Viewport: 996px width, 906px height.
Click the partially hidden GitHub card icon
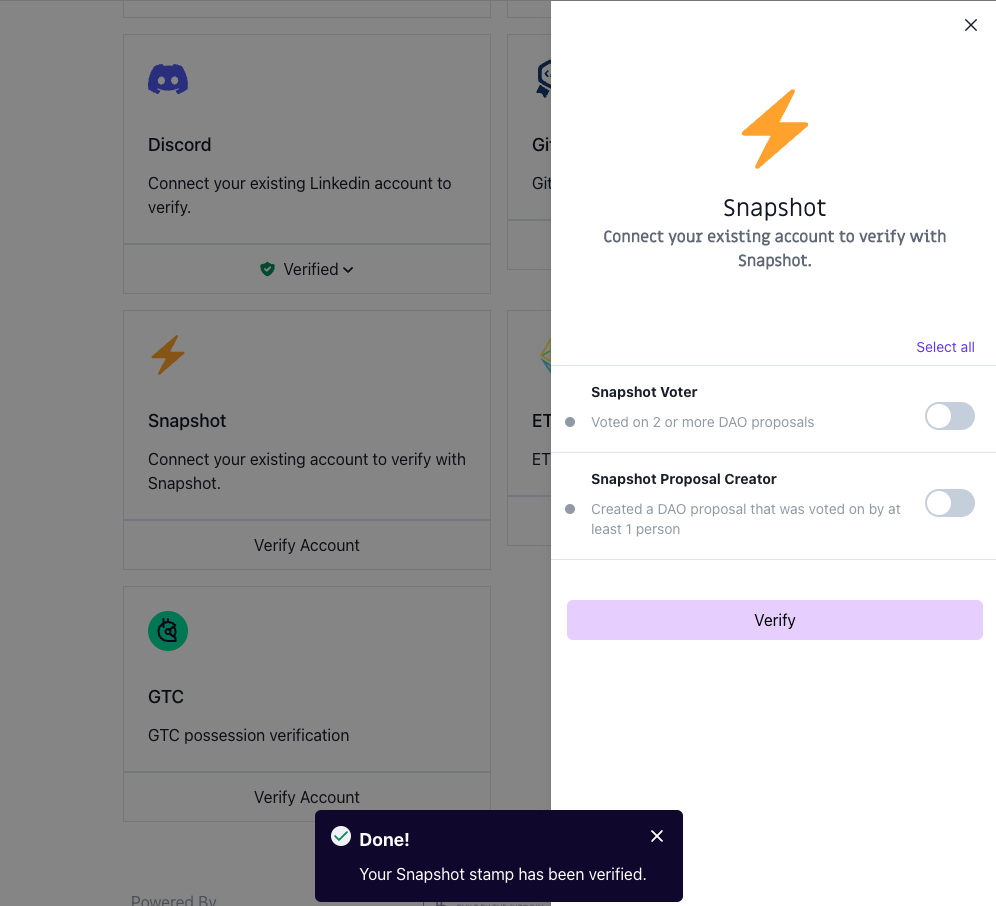544,79
